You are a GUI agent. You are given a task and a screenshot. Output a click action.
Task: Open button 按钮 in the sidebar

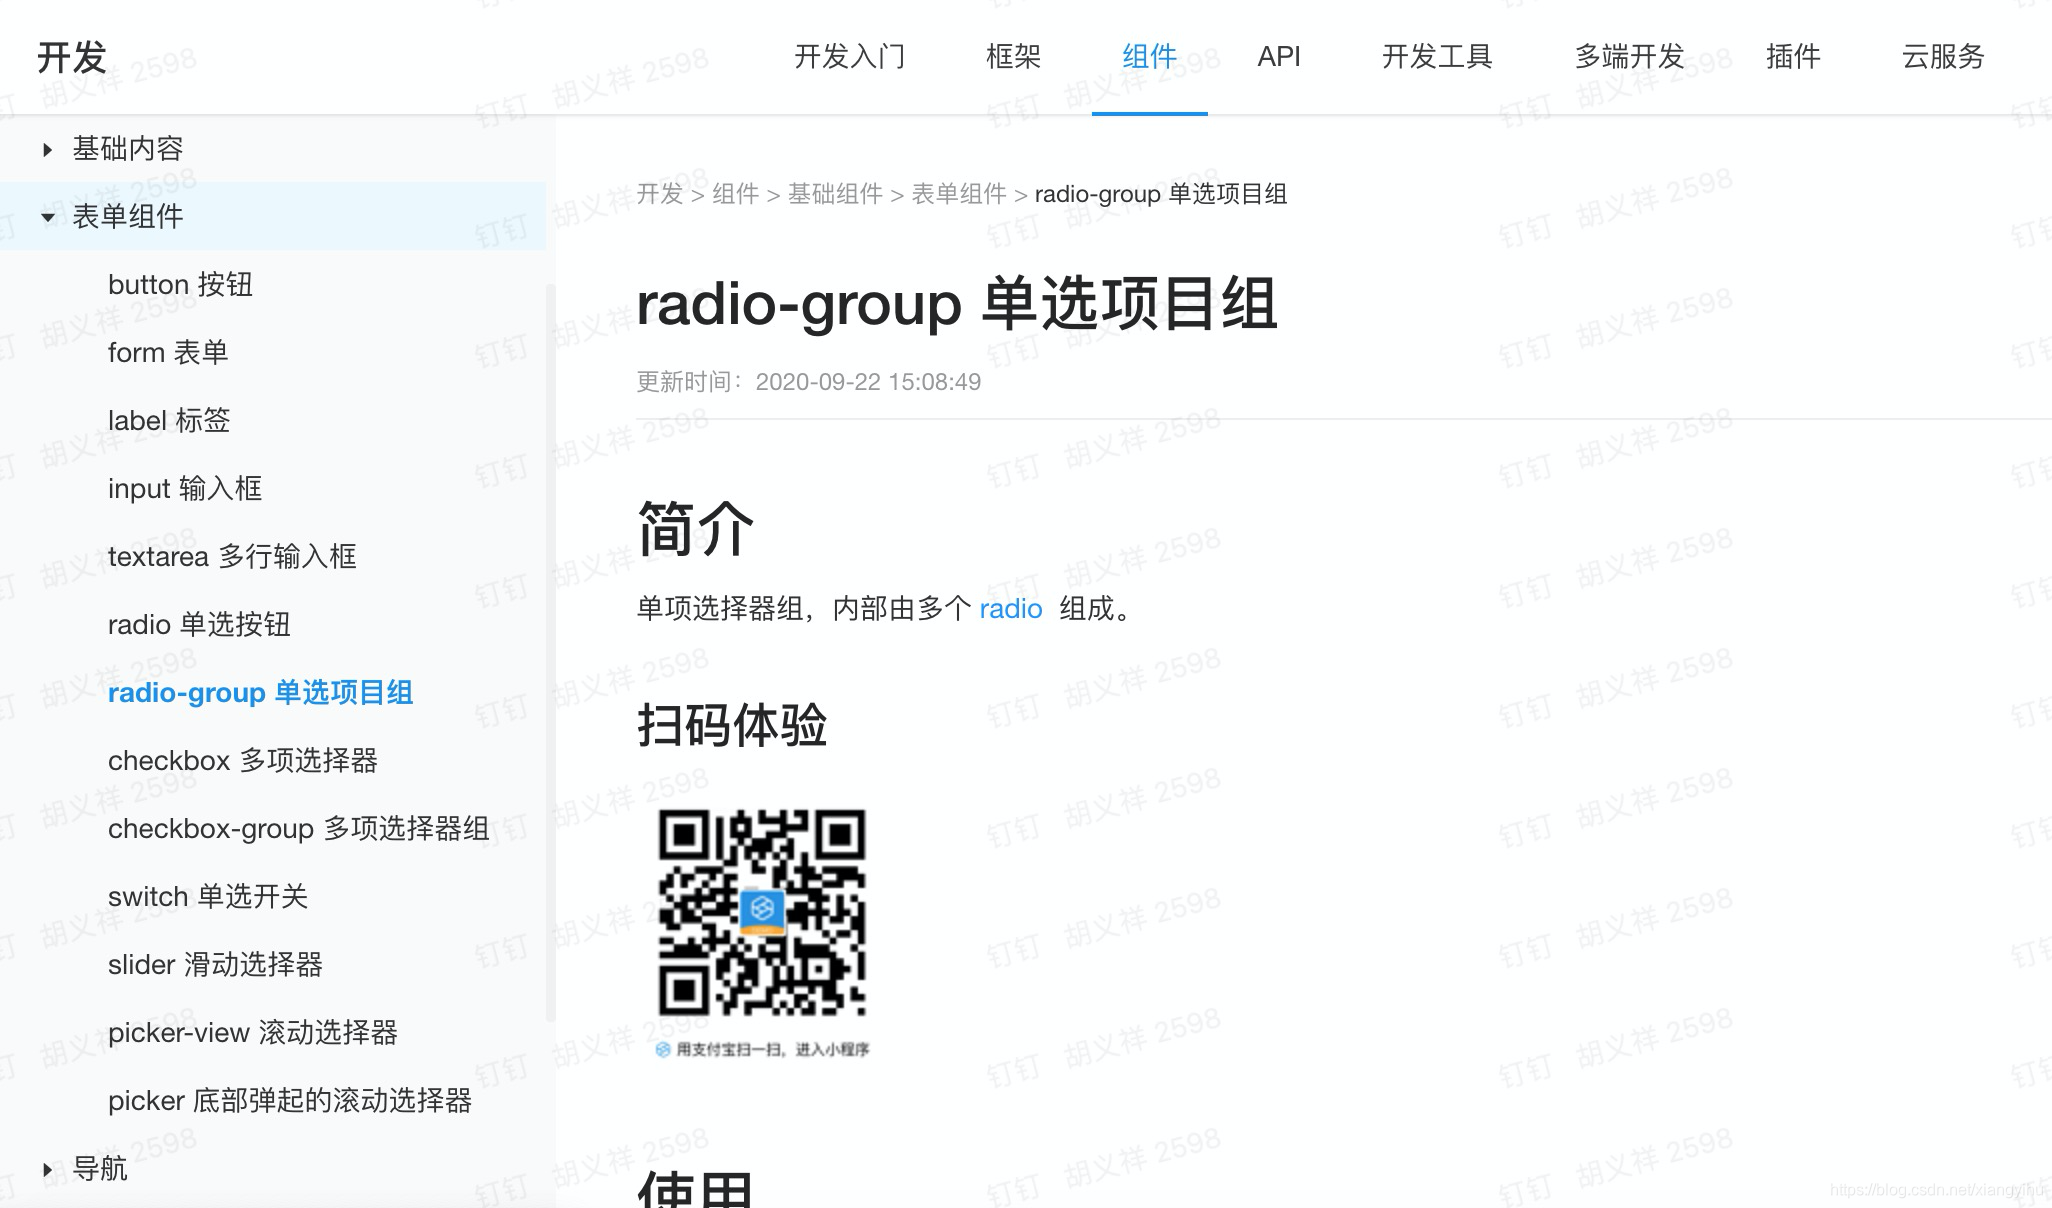click(180, 285)
